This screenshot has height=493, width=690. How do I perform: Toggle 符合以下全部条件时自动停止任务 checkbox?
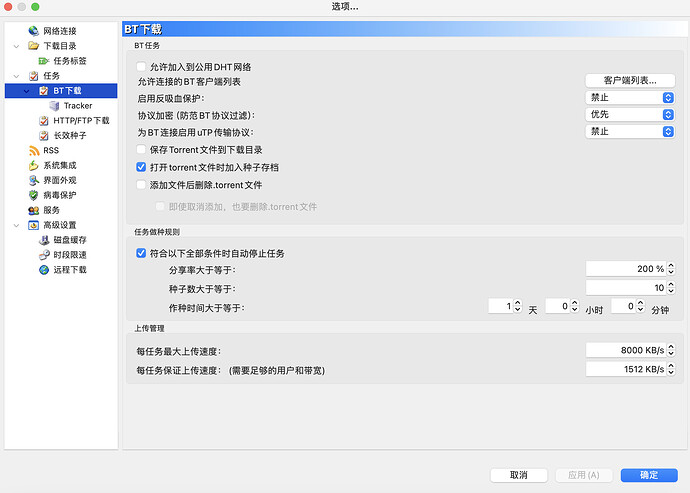pyautogui.click(x=142, y=253)
